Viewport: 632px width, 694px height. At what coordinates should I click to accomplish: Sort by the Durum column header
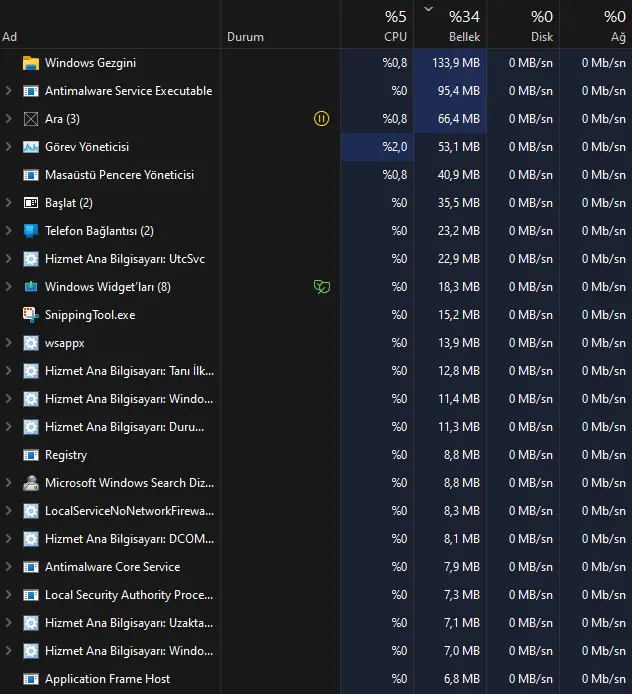280,24
